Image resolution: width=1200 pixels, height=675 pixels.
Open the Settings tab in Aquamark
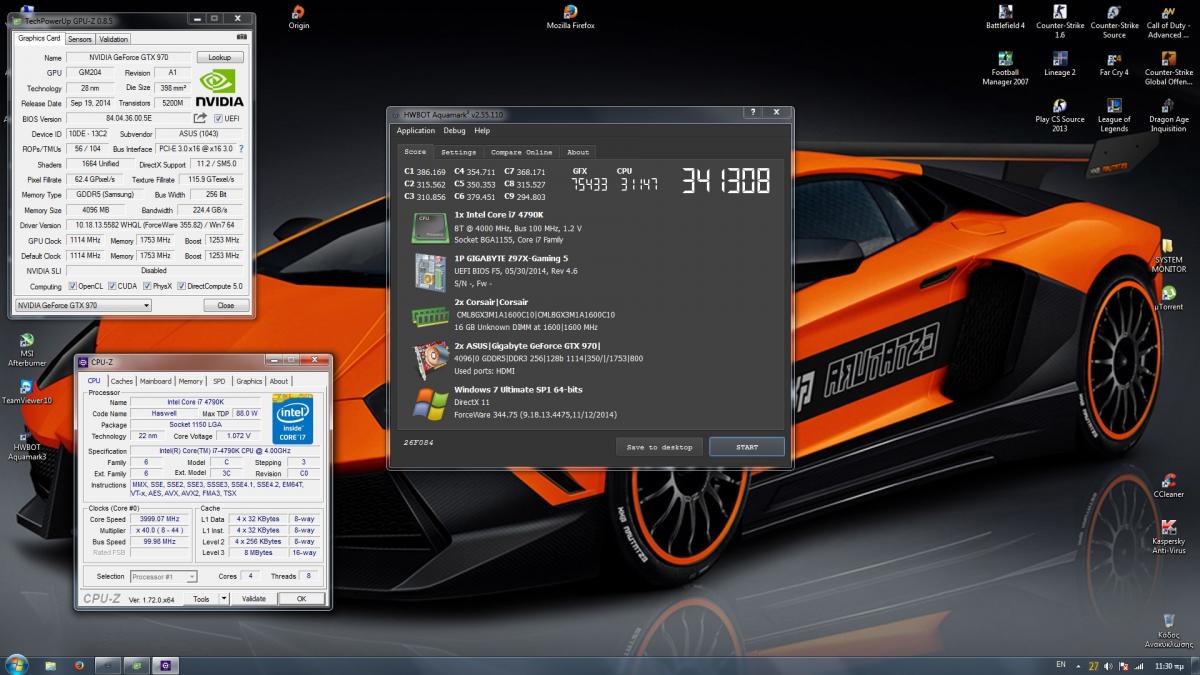pos(459,152)
